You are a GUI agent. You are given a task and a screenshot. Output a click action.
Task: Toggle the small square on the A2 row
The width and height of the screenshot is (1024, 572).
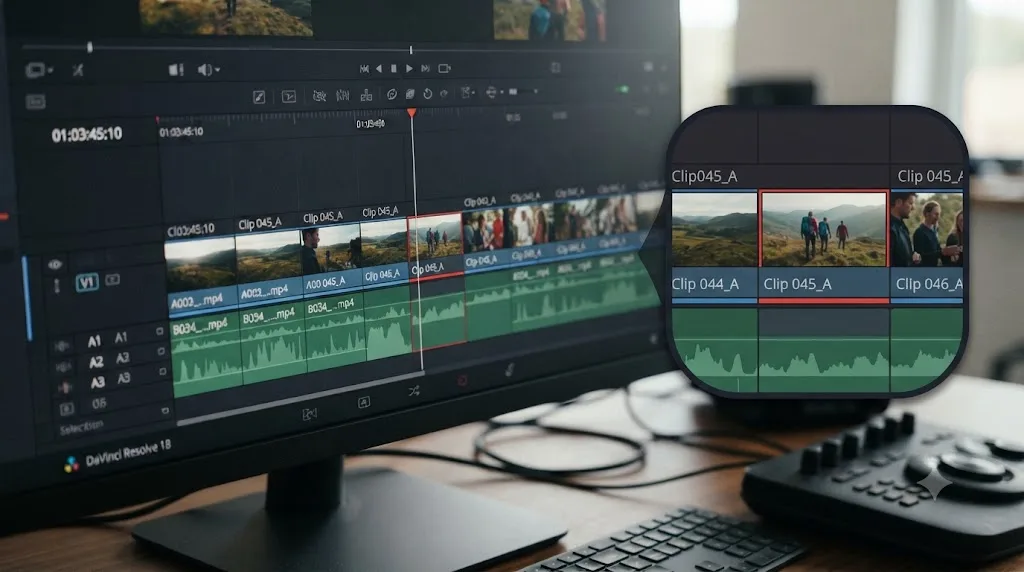[x=161, y=351]
